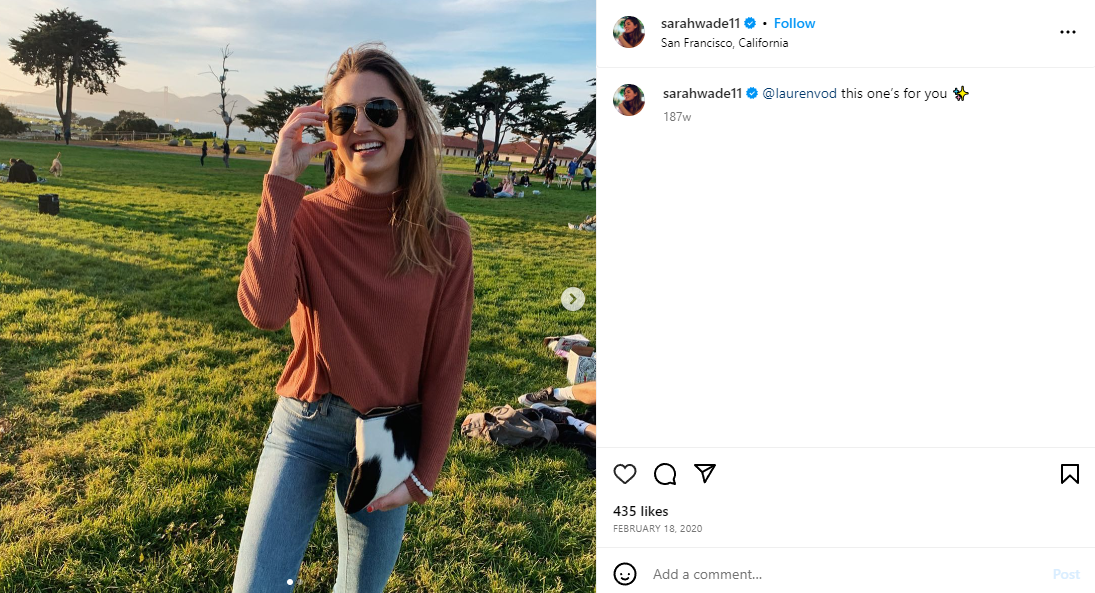Click the Follow link beside sarahwade11

794,23
